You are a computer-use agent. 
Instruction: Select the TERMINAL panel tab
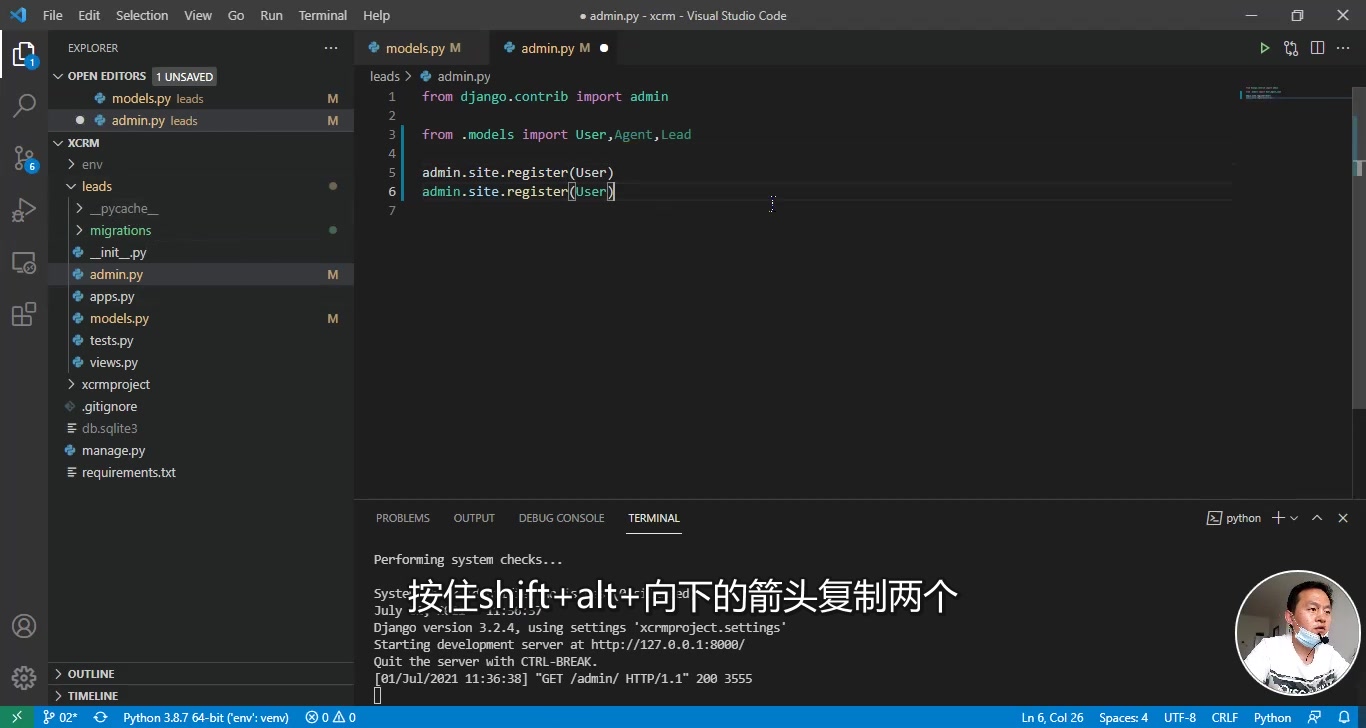pos(654,518)
